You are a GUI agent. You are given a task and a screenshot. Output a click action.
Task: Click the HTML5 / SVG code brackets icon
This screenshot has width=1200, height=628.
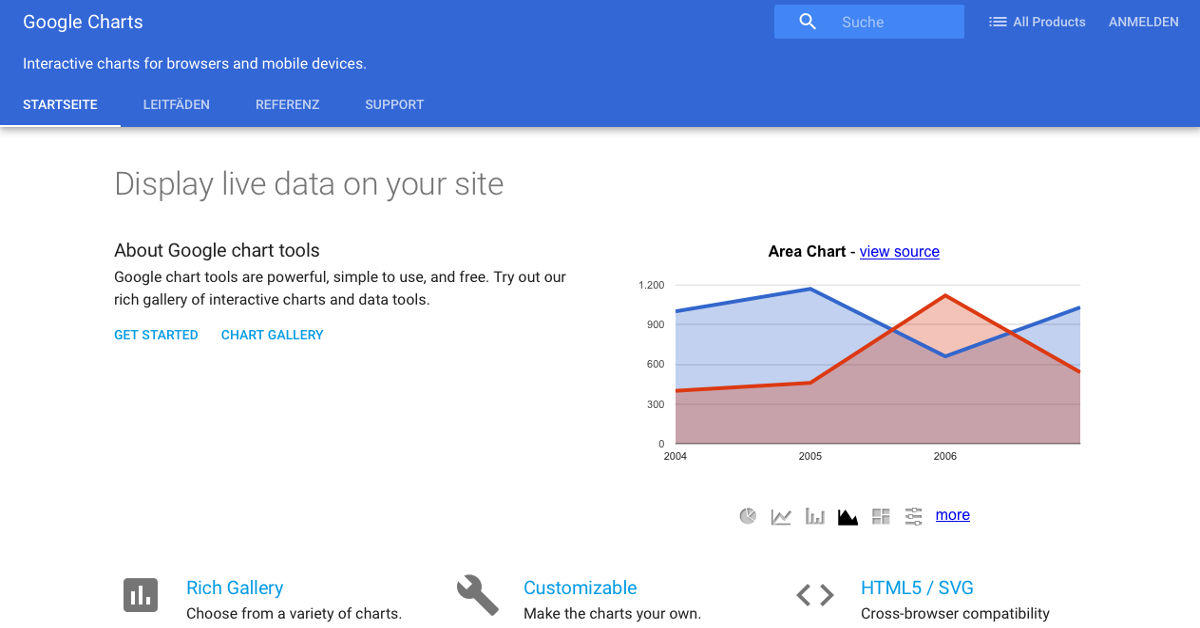click(815, 595)
